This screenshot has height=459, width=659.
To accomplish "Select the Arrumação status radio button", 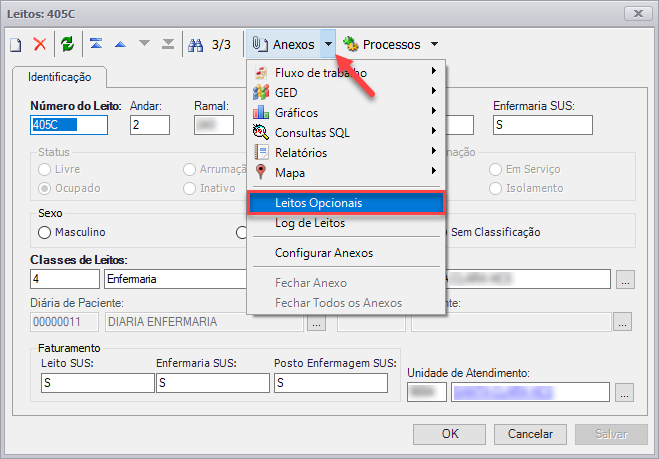I will 190,169.
